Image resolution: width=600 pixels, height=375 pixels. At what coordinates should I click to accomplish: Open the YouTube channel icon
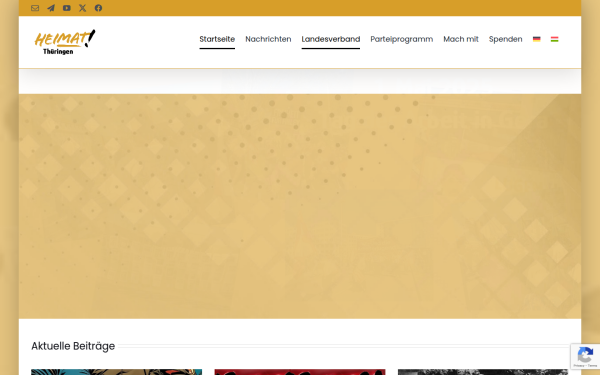point(67,8)
